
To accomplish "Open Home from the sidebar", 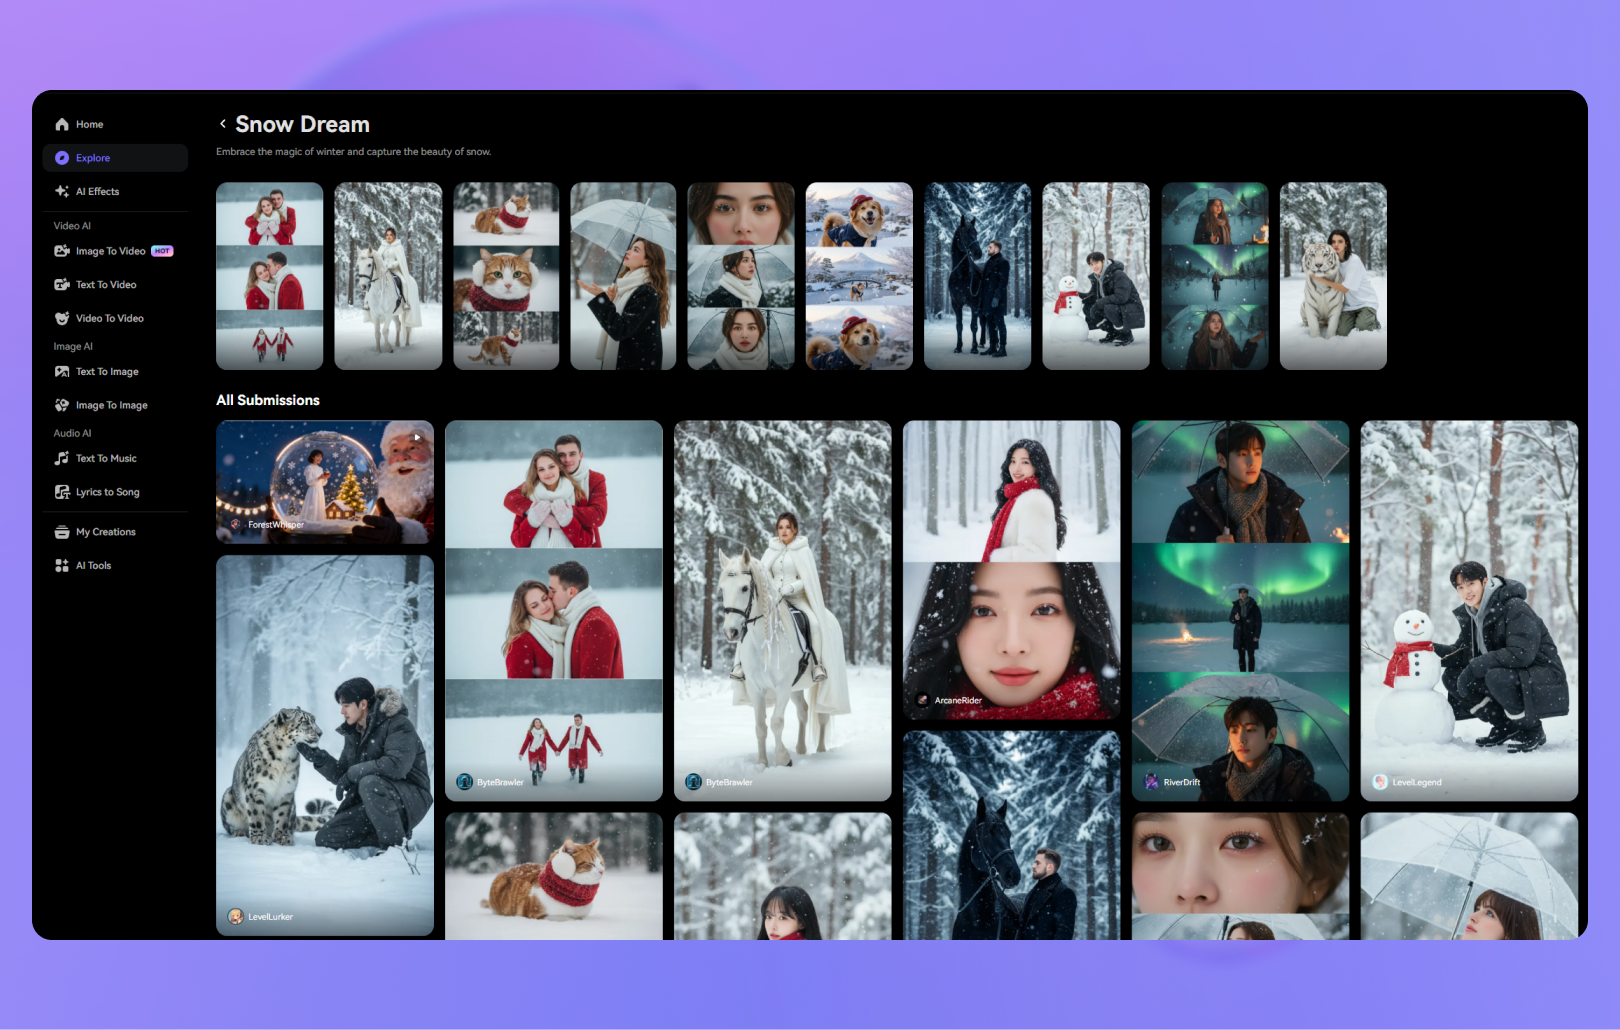I will coord(90,124).
